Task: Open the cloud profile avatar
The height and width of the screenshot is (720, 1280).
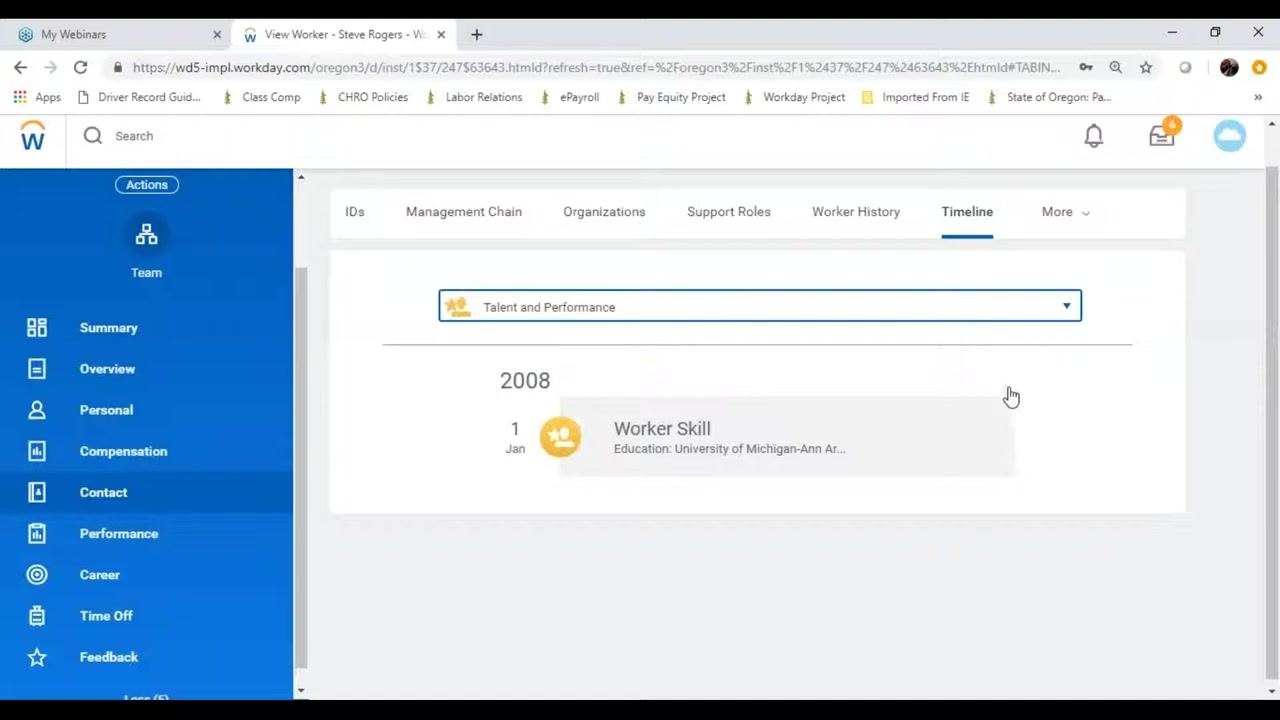Action: click(x=1229, y=136)
